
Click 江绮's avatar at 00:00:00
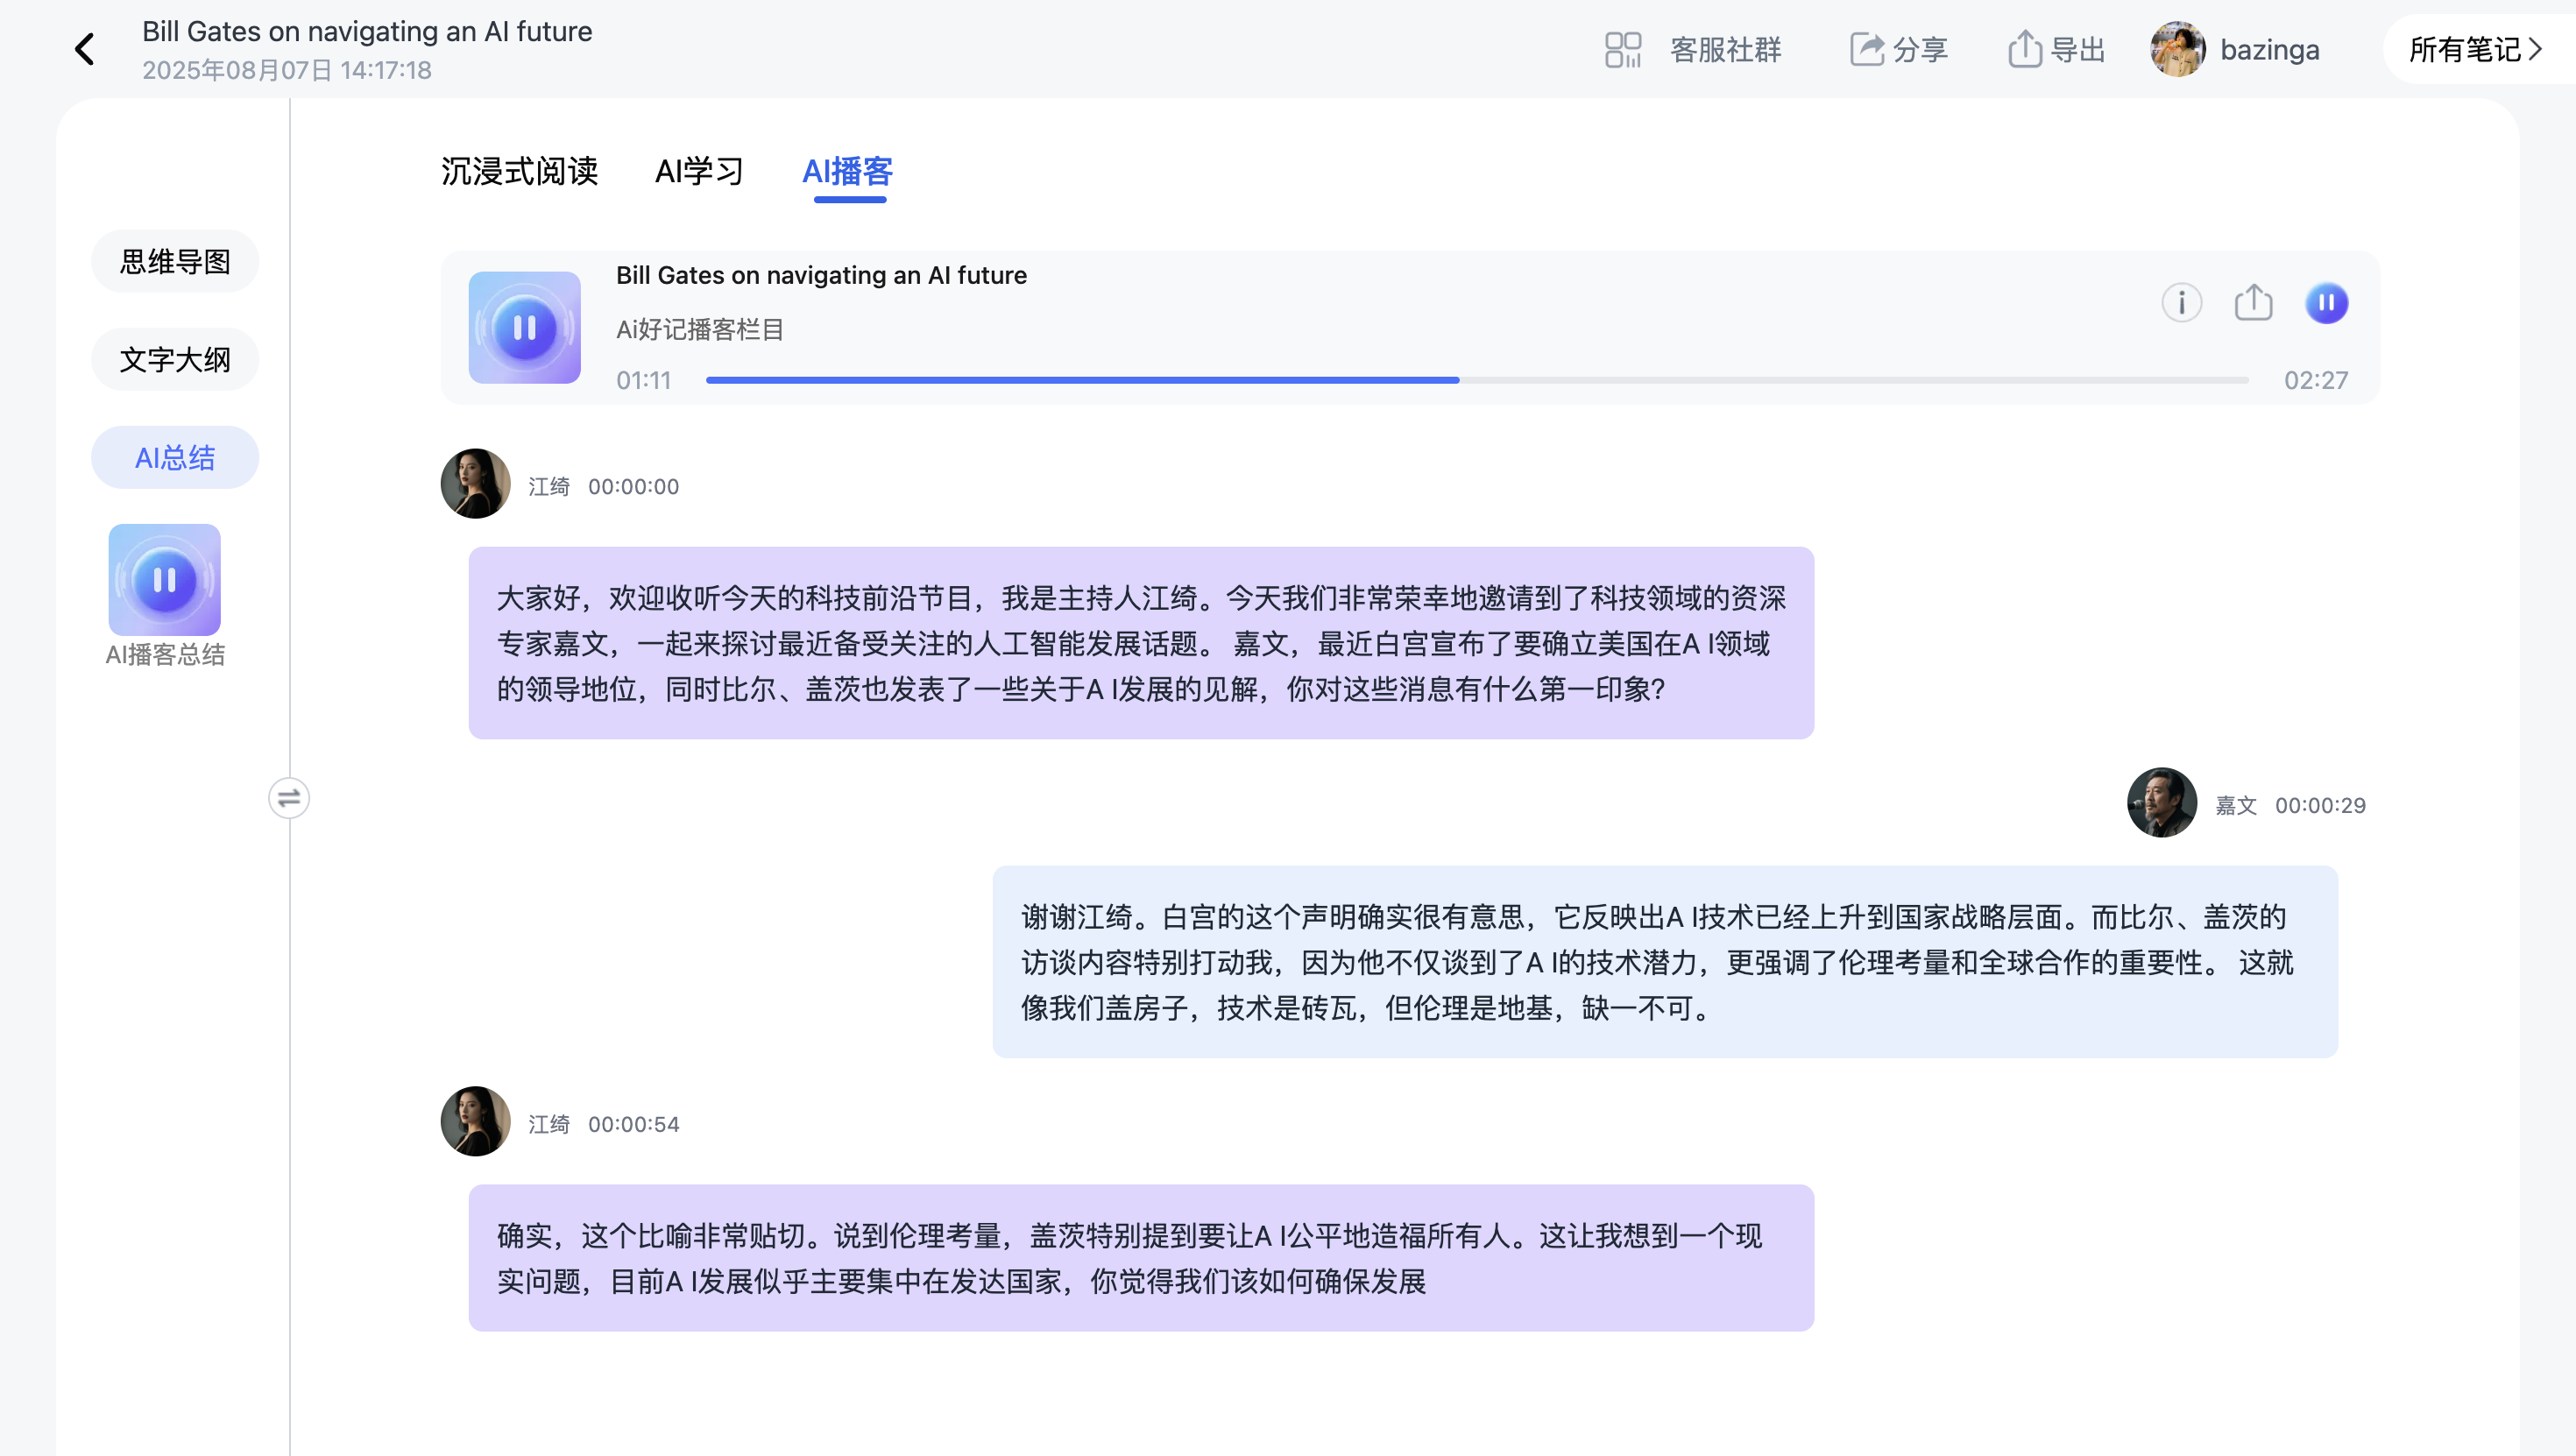pos(476,483)
